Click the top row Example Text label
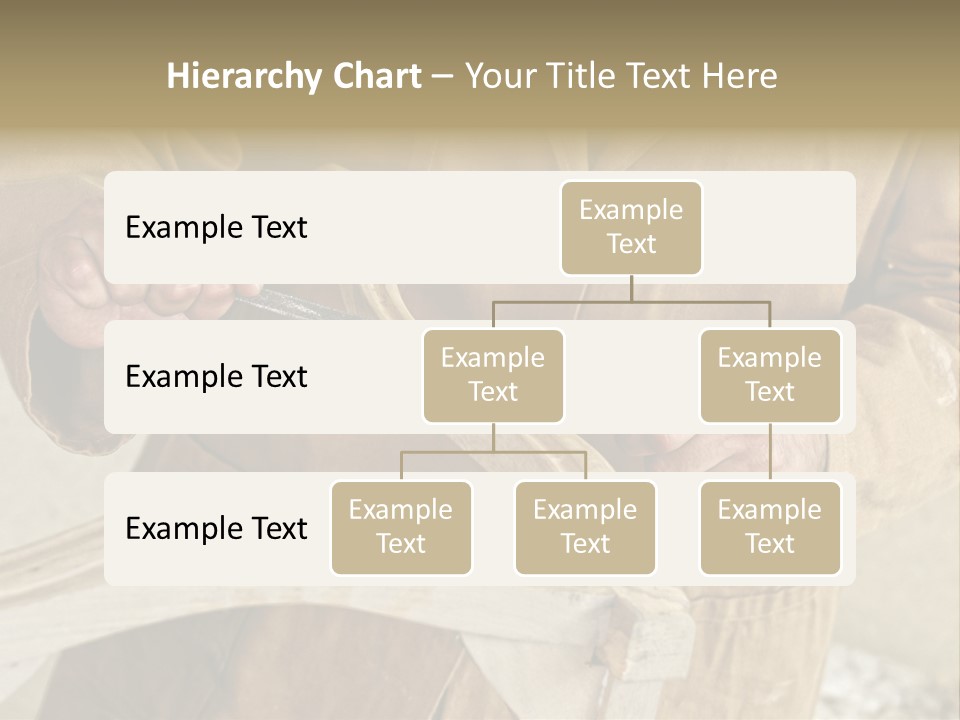 (x=215, y=228)
